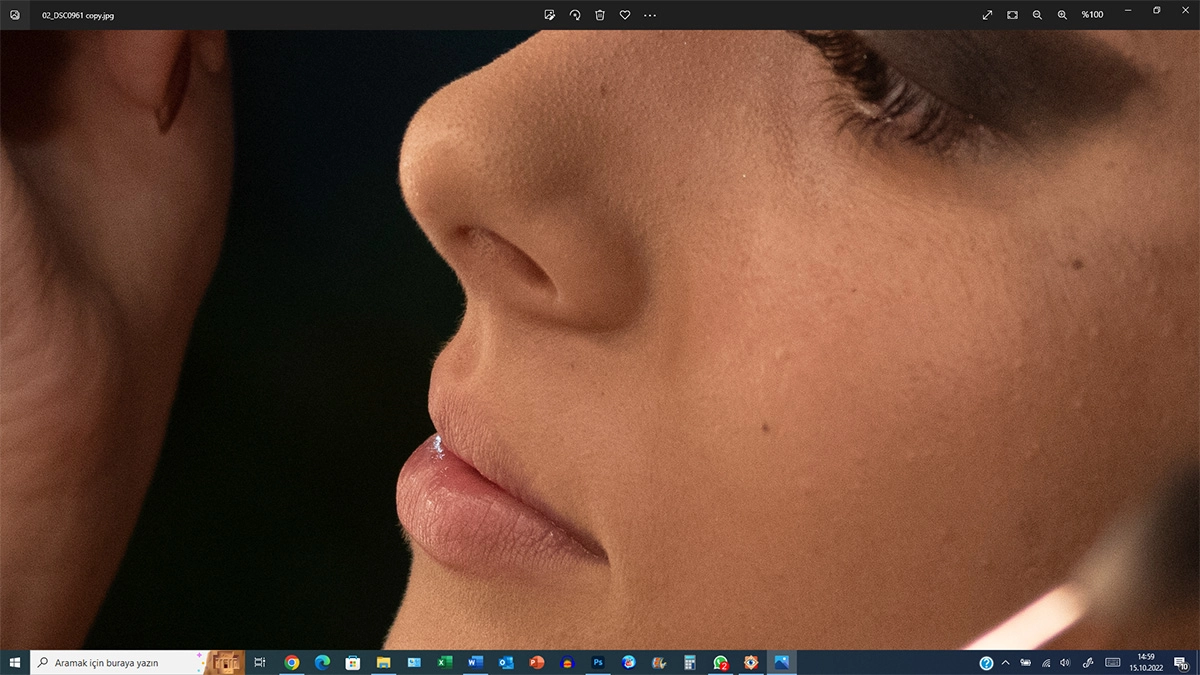
Task: Open Task View from the taskbar
Action: tap(260, 662)
